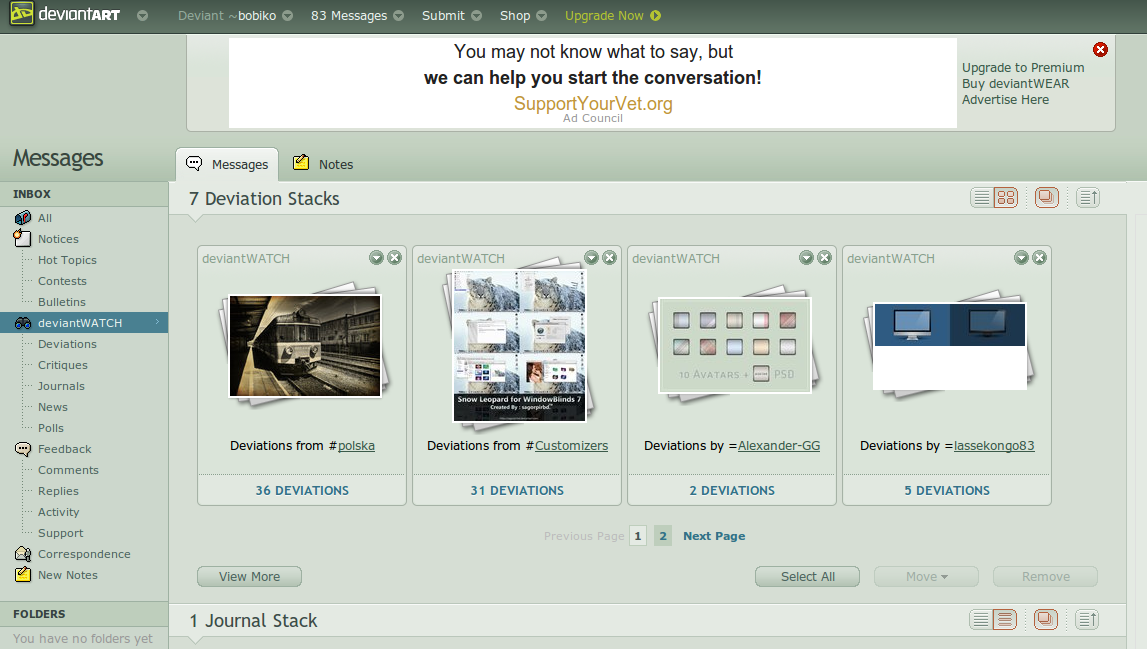1147x649 pixels.
Task: Open the Deviant ~bobiko dropdown arrow
Action: click(x=287, y=15)
